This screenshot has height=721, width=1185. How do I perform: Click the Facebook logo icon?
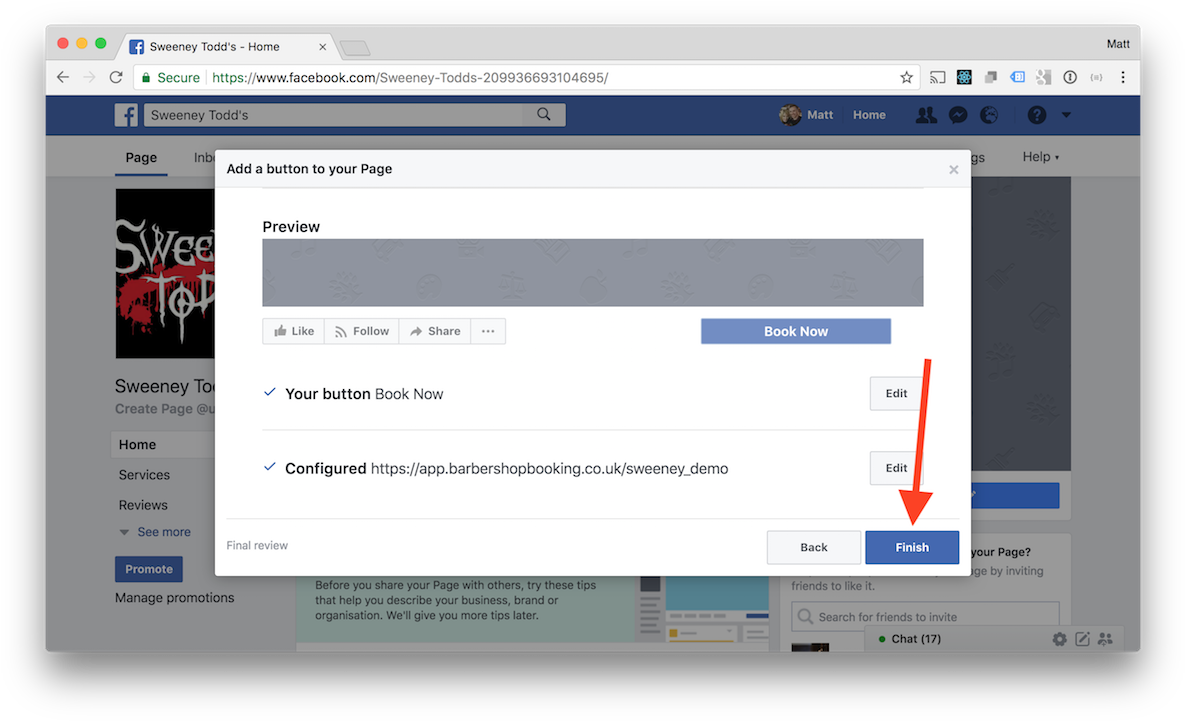click(126, 115)
